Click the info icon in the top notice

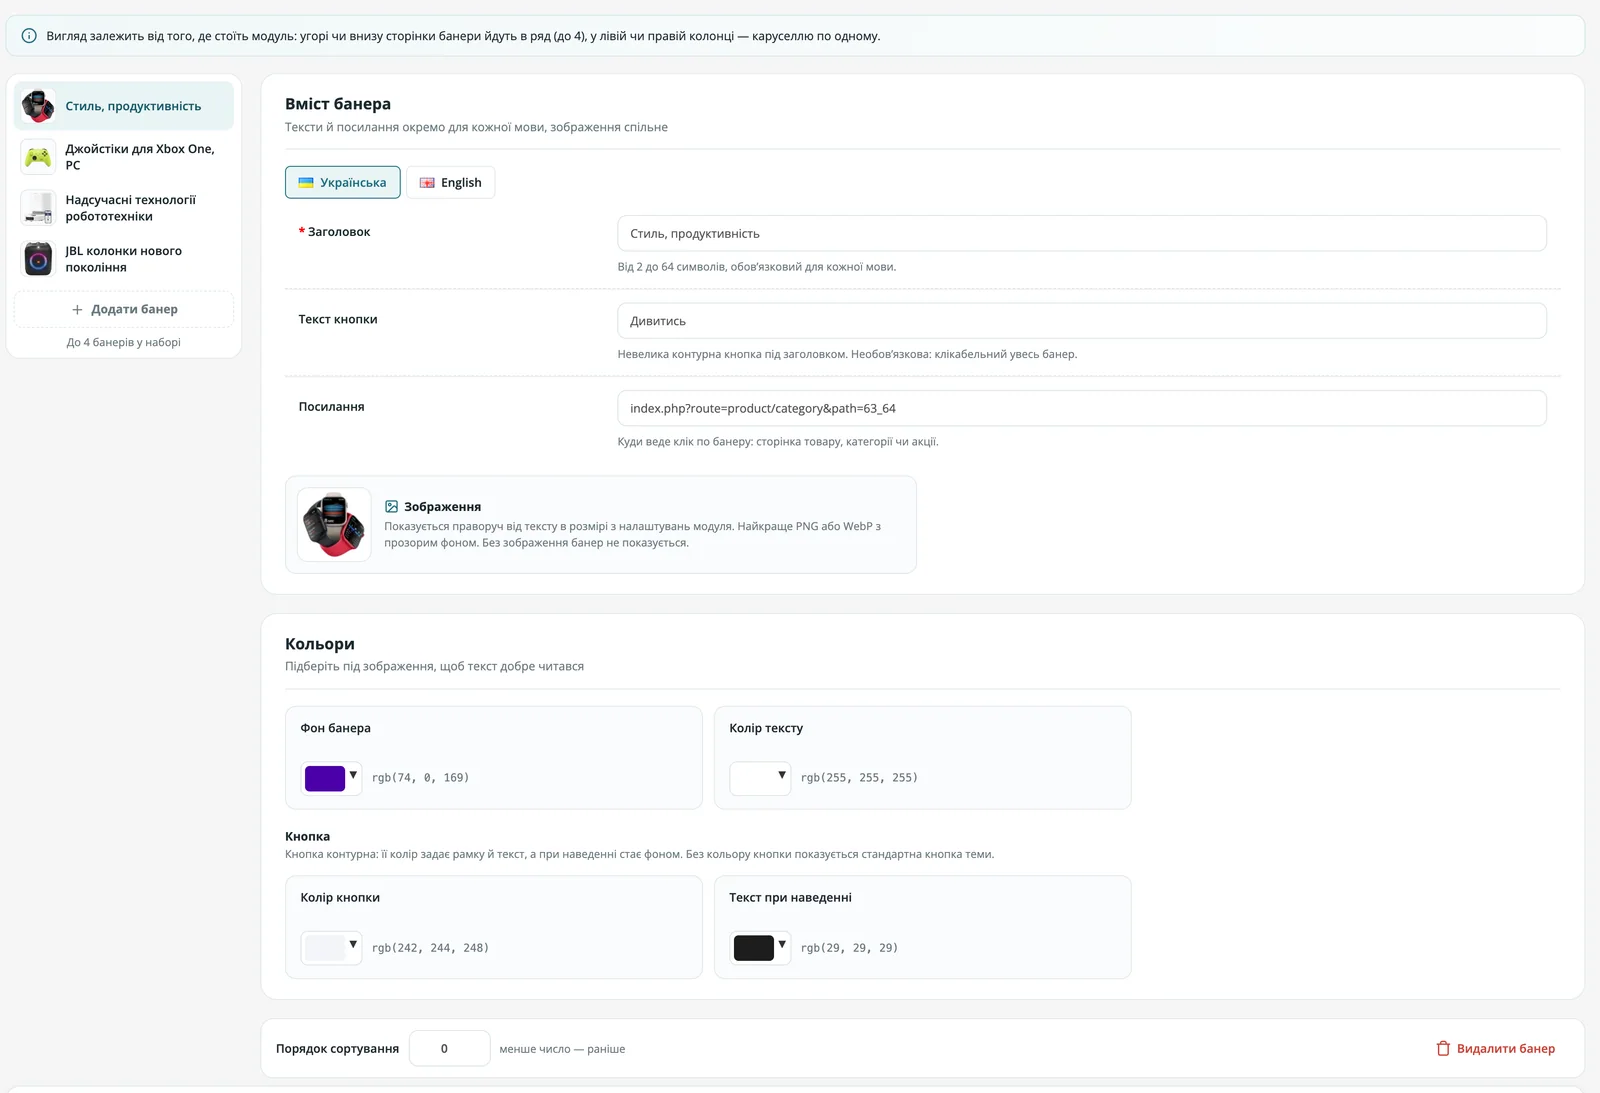tap(29, 36)
